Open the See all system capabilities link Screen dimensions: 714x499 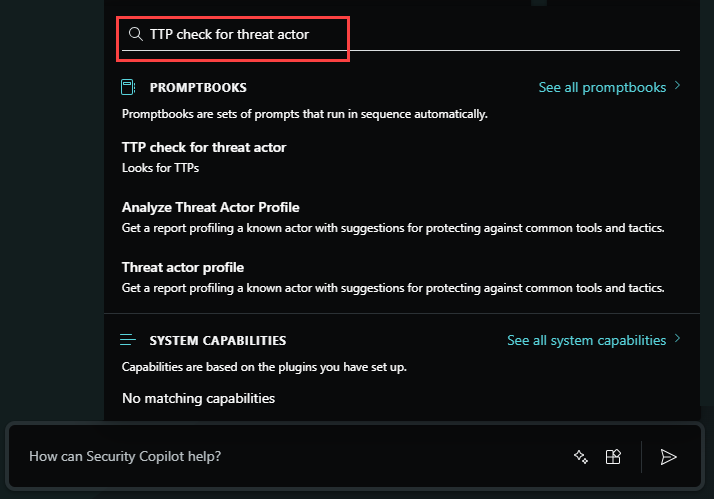586,340
